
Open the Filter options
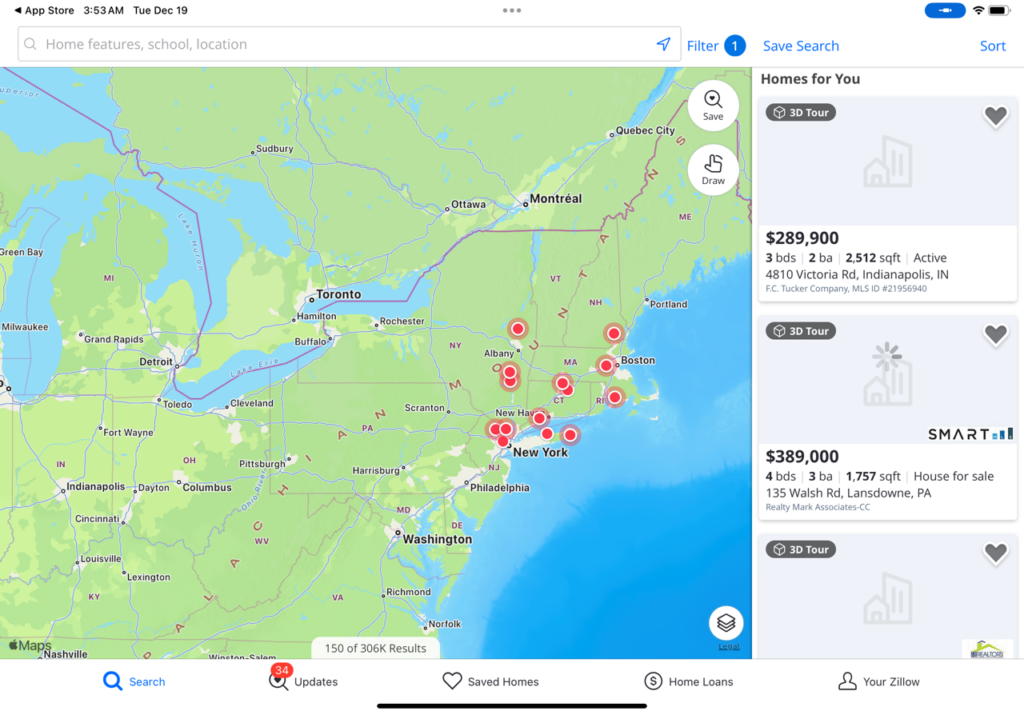coord(716,46)
